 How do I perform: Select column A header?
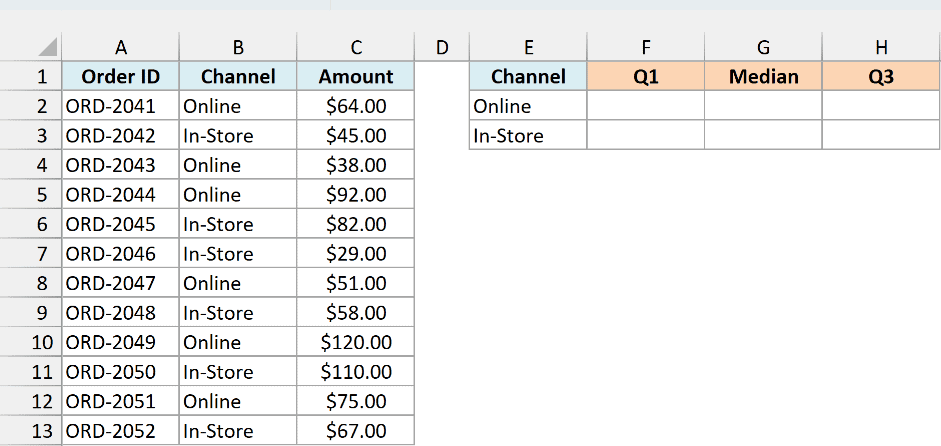click(x=121, y=47)
